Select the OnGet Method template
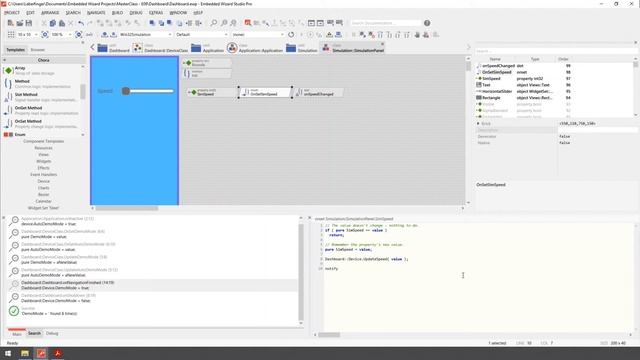Screen dimensions: 640x360 42,111
